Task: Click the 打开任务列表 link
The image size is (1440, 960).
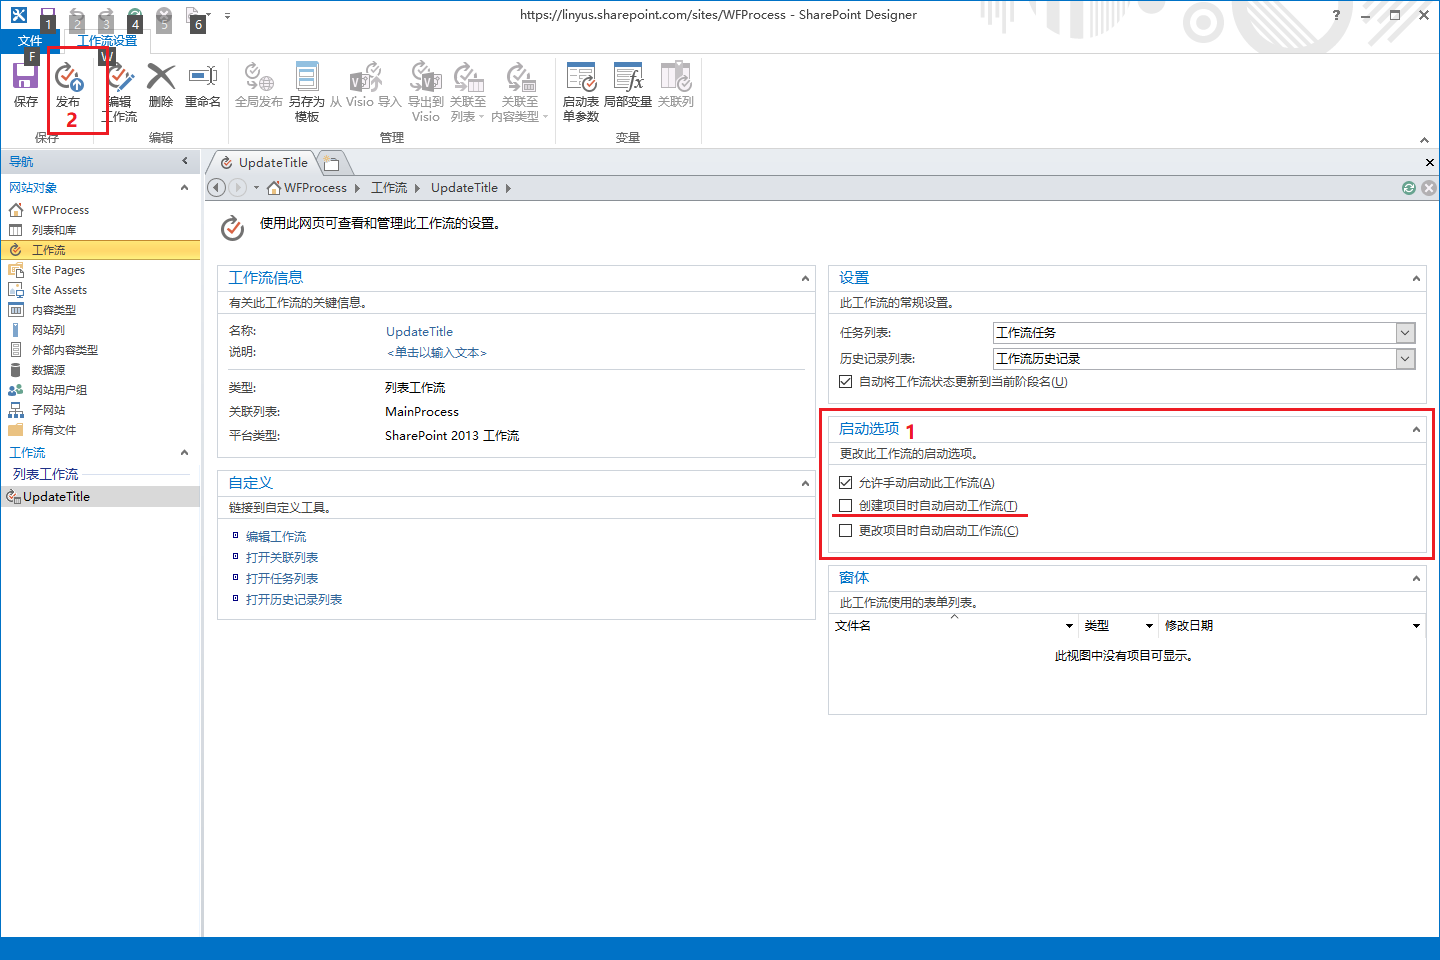Action: pos(282,579)
